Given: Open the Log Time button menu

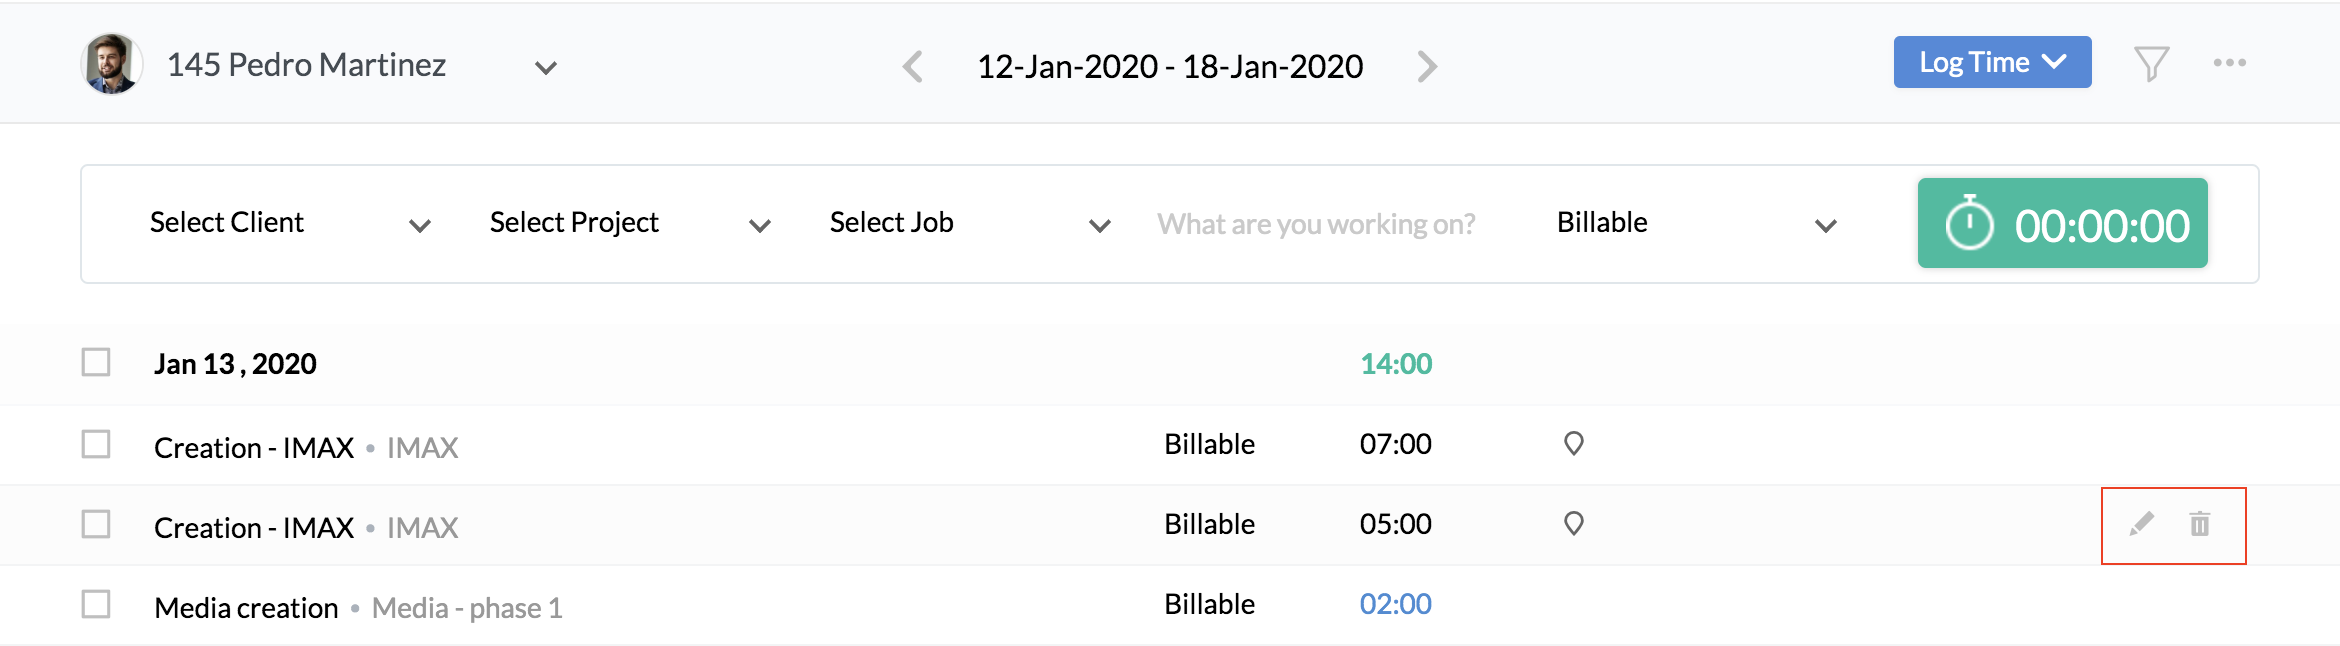Looking at the screenshot, I should pyautogui.click(x=1992, y=63).
